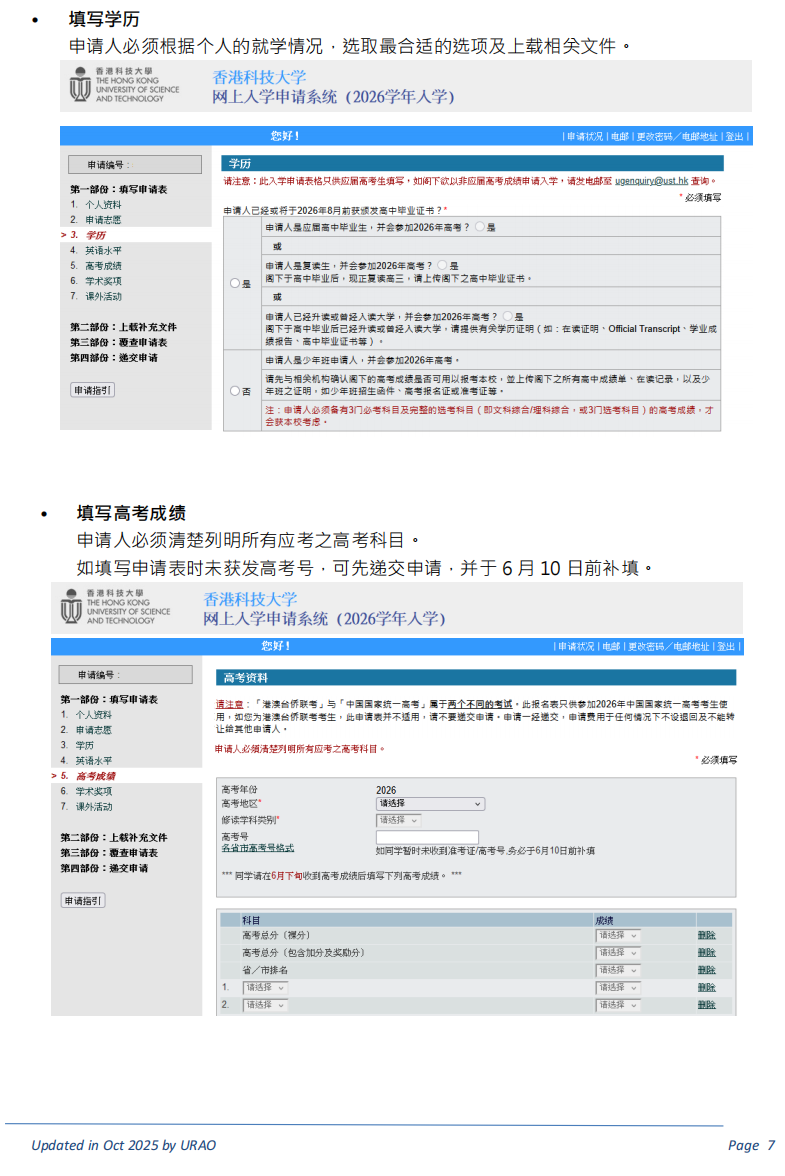Select the main 是 radio for 高中毕业证书 question
This screenshot has height=1176, width=785.
[x=235, y=284]
